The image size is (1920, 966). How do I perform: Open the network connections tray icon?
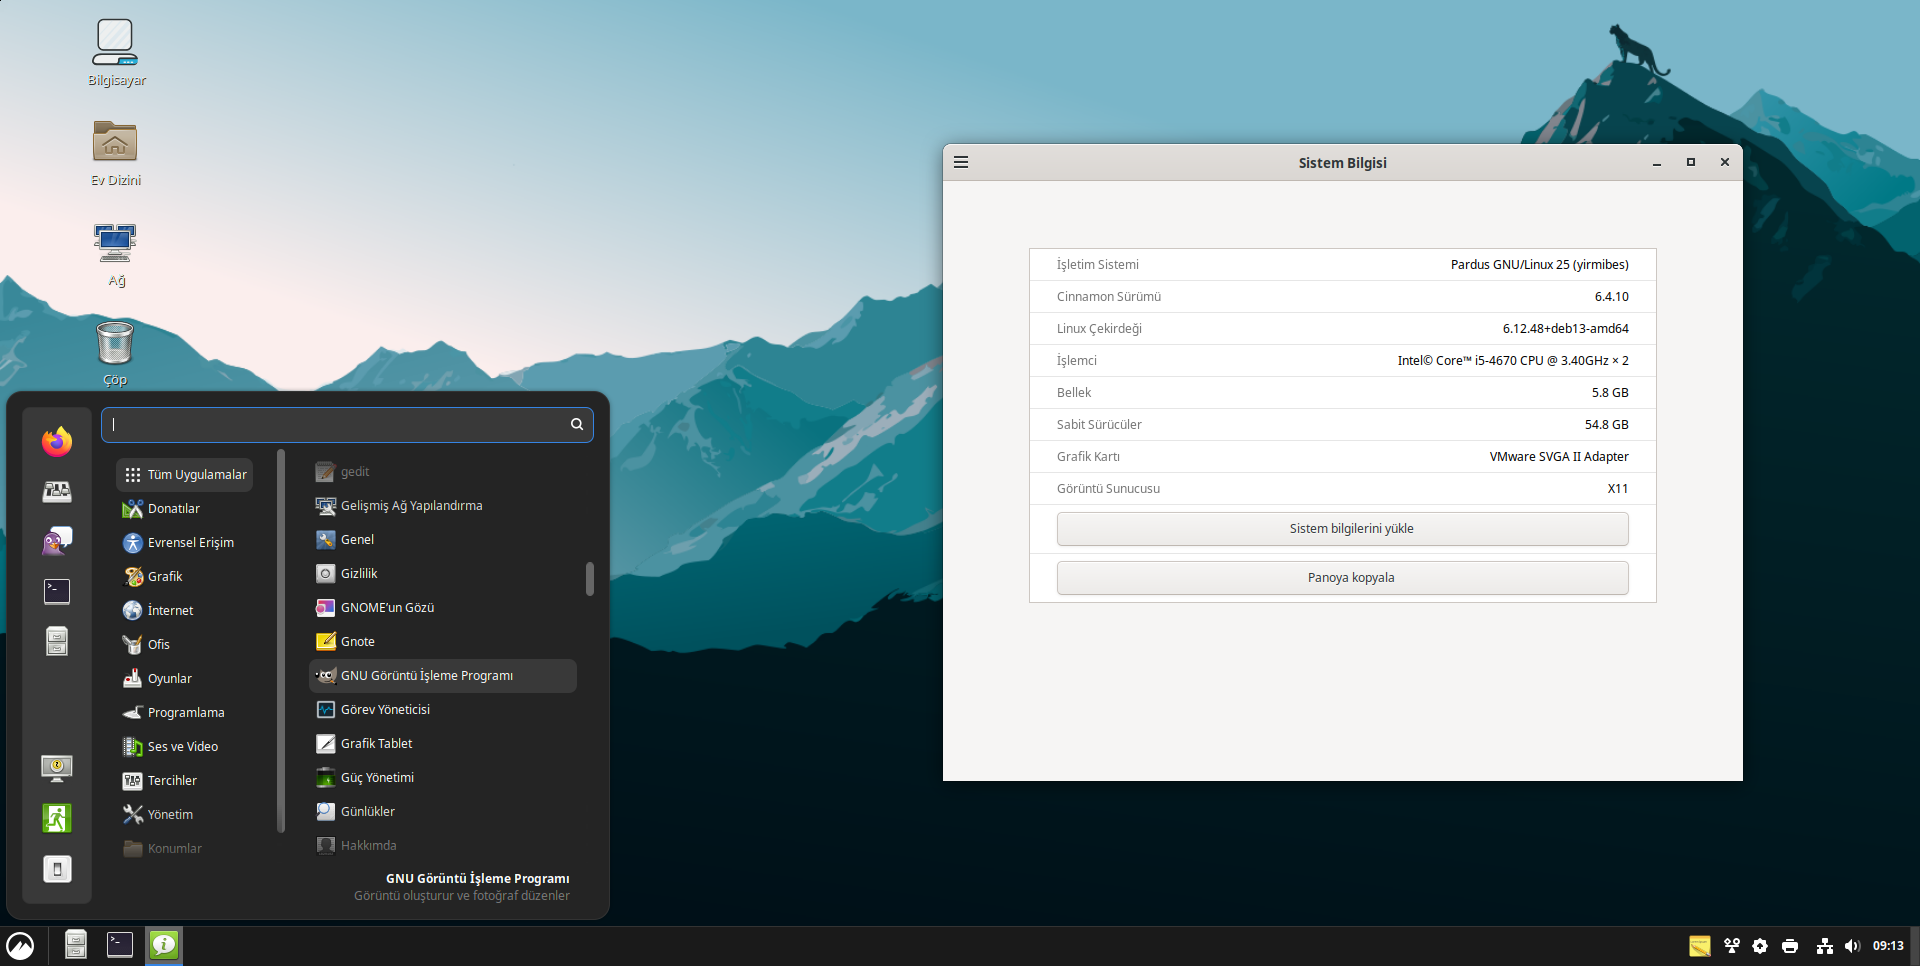(x=1824, y=946)
